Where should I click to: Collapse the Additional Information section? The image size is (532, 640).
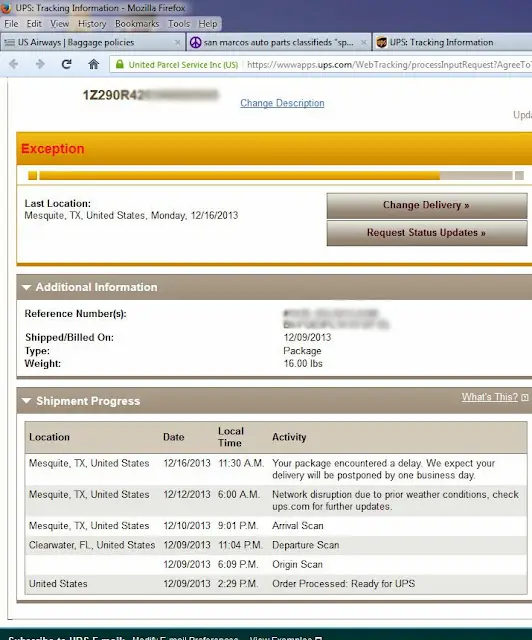pos(27,287)
